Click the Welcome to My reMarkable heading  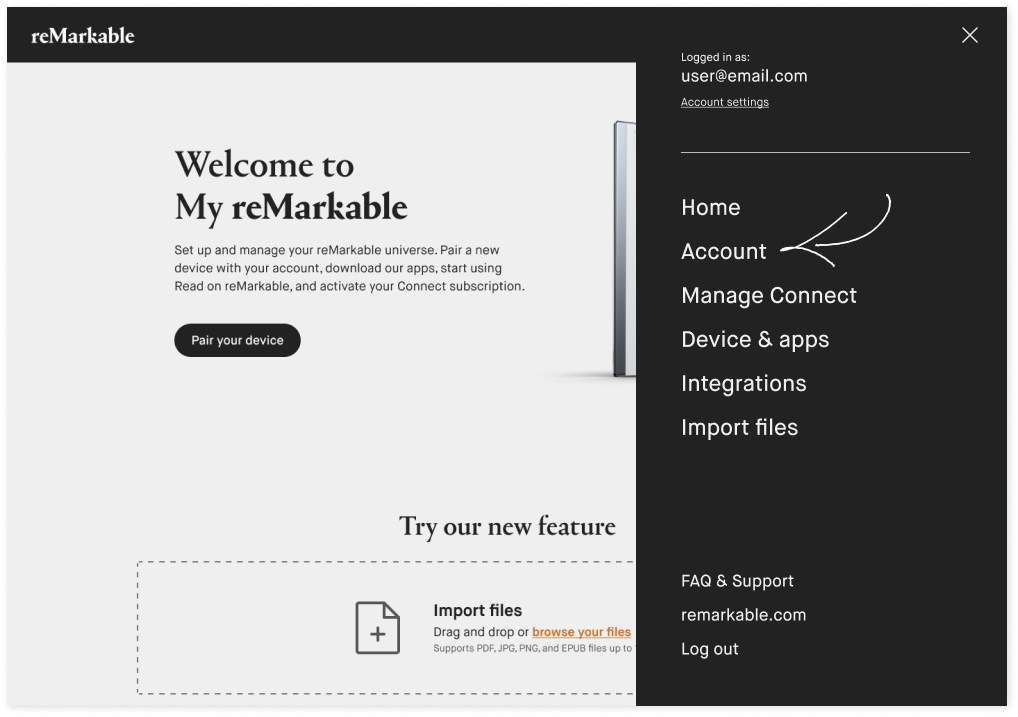[290, 186]
